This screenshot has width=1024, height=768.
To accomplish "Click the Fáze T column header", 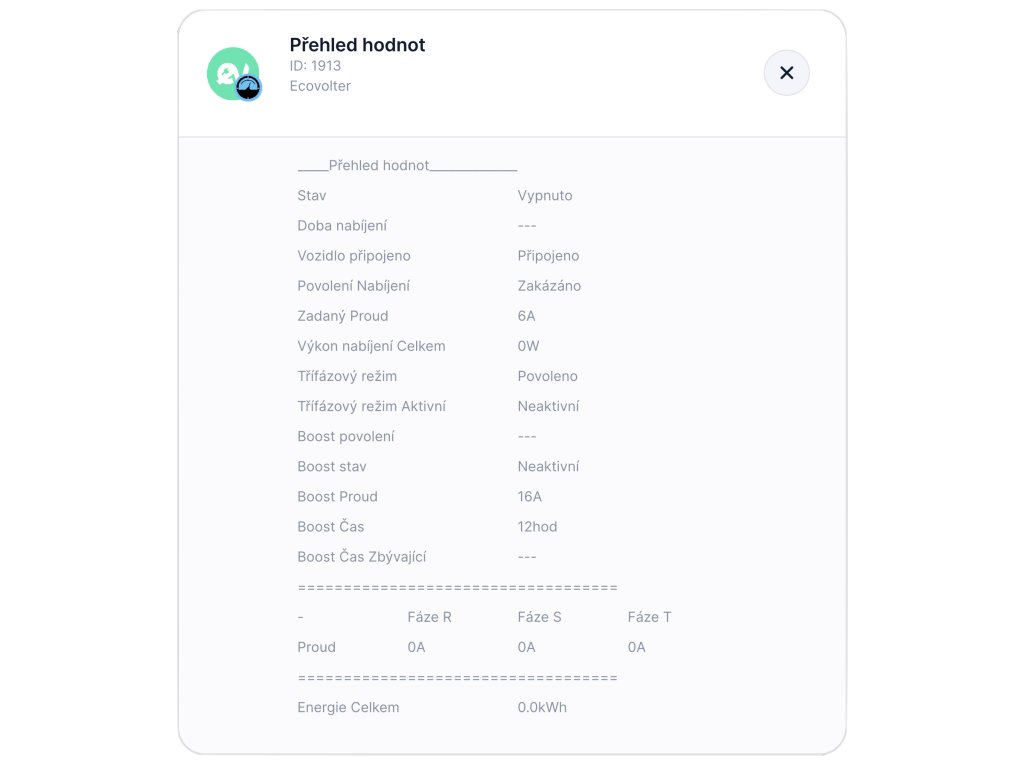I will click(x=649, y=617).
